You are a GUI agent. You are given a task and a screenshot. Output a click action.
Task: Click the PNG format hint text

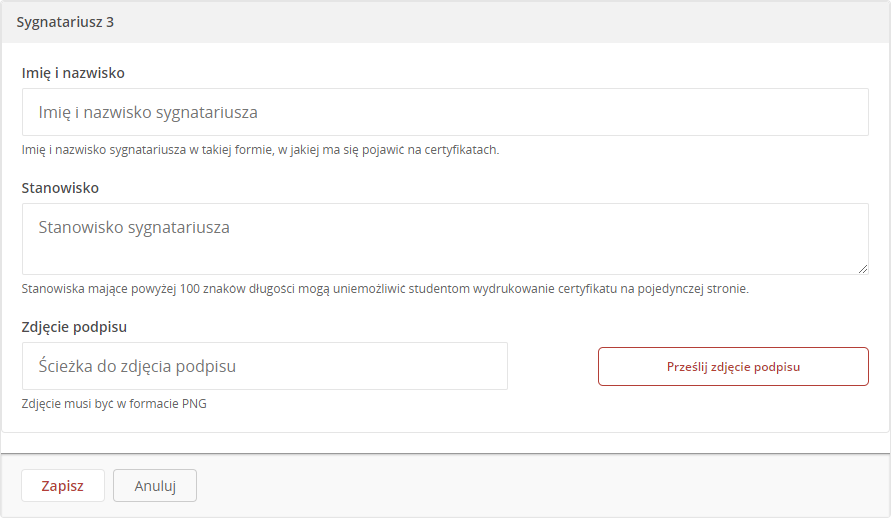coord(114,404)
